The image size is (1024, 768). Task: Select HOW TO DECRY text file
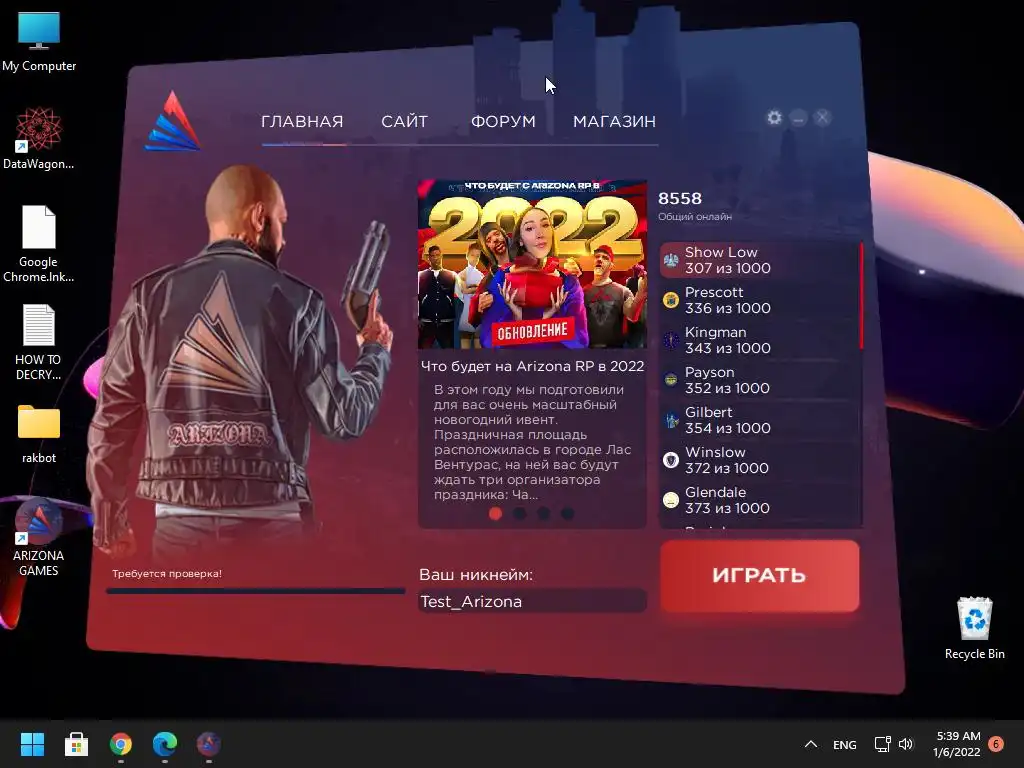[x=39, y=342]
